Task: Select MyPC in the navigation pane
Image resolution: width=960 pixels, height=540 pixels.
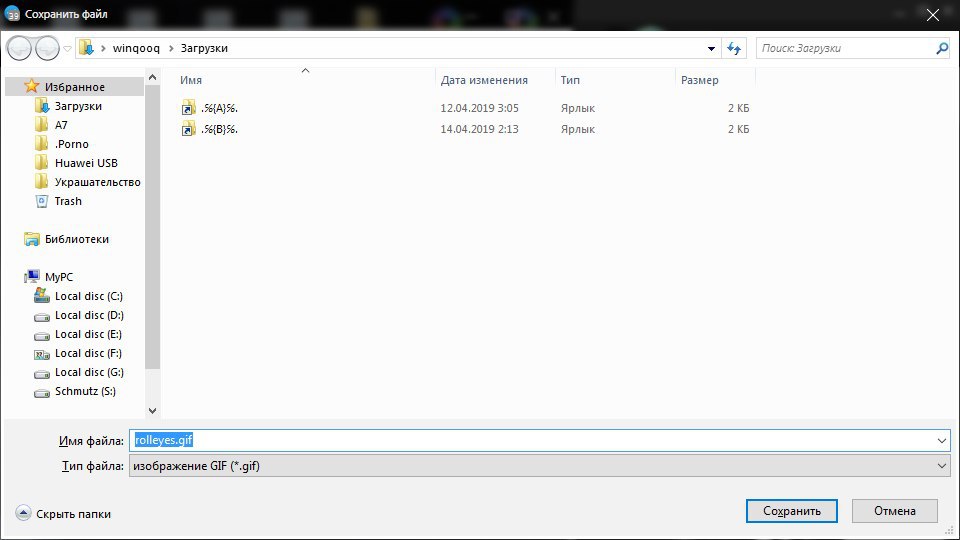Action: click(x=59, y=277)
